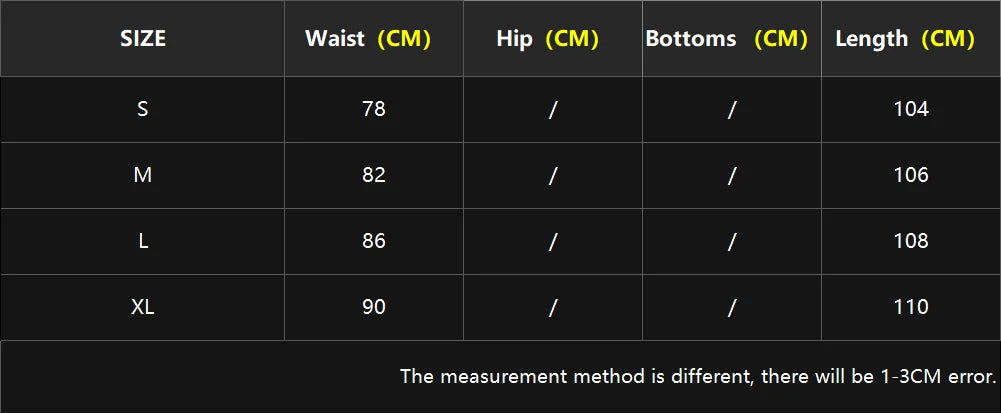The height and width of the screenshot is (414, 1001).
Task: Click waist value 82
Action: (x=373, y=175)
